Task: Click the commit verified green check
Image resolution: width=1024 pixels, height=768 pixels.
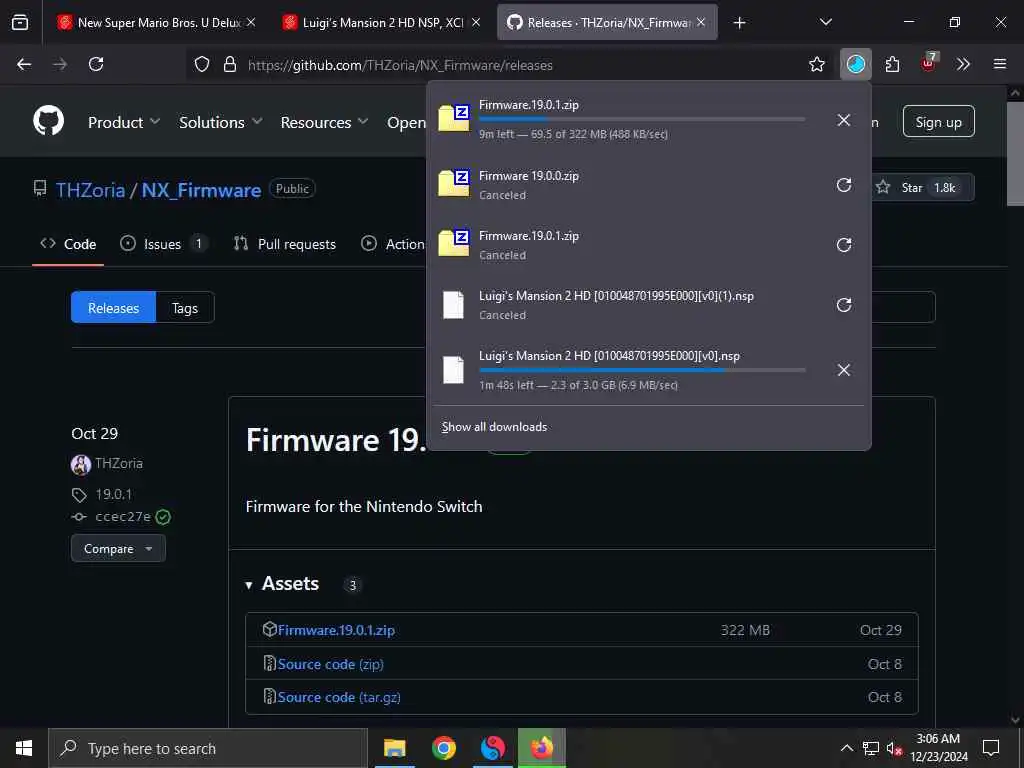Action: click(x=163, y=517)
